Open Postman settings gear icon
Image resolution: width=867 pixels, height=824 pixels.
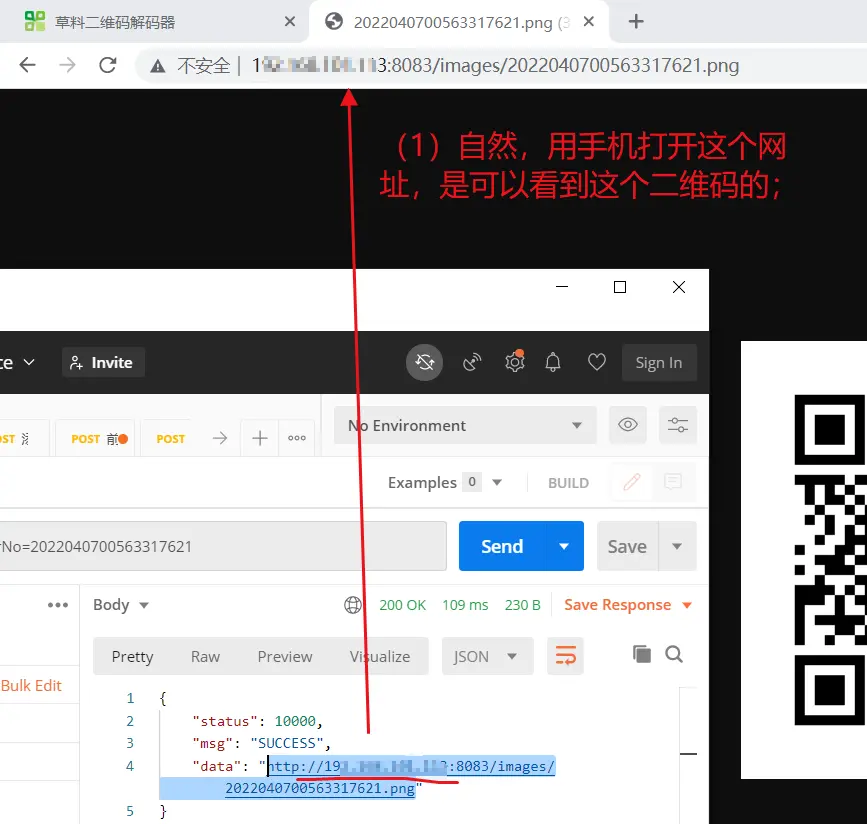point(515,362)
